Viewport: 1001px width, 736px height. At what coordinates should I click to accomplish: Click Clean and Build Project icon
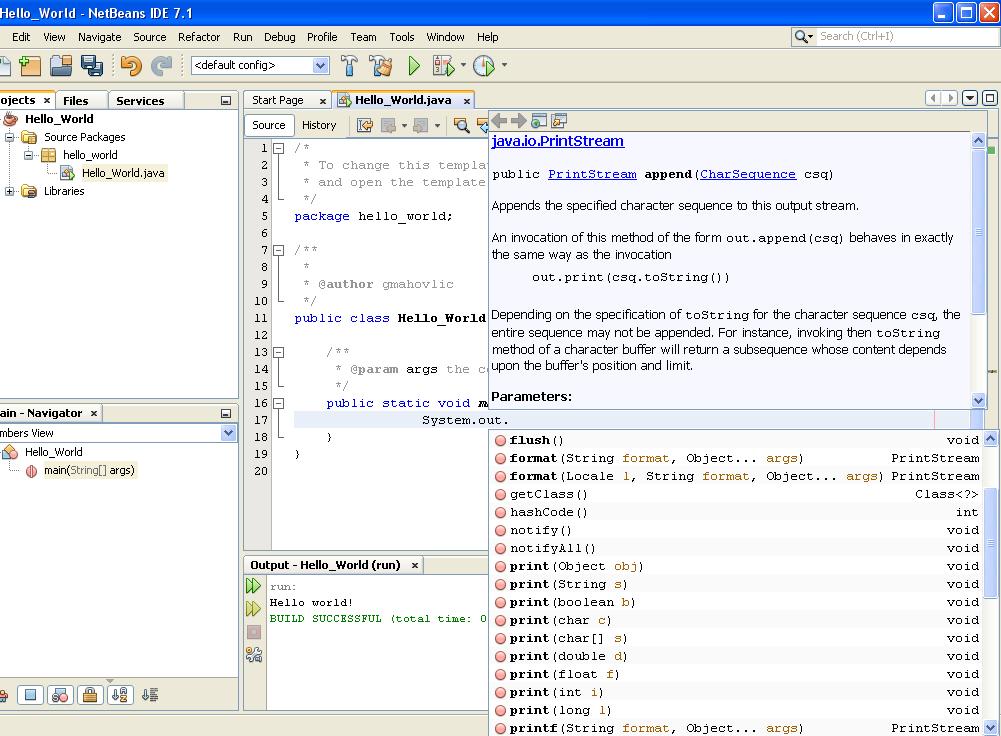pyautogui.click(x=380, y=66)
